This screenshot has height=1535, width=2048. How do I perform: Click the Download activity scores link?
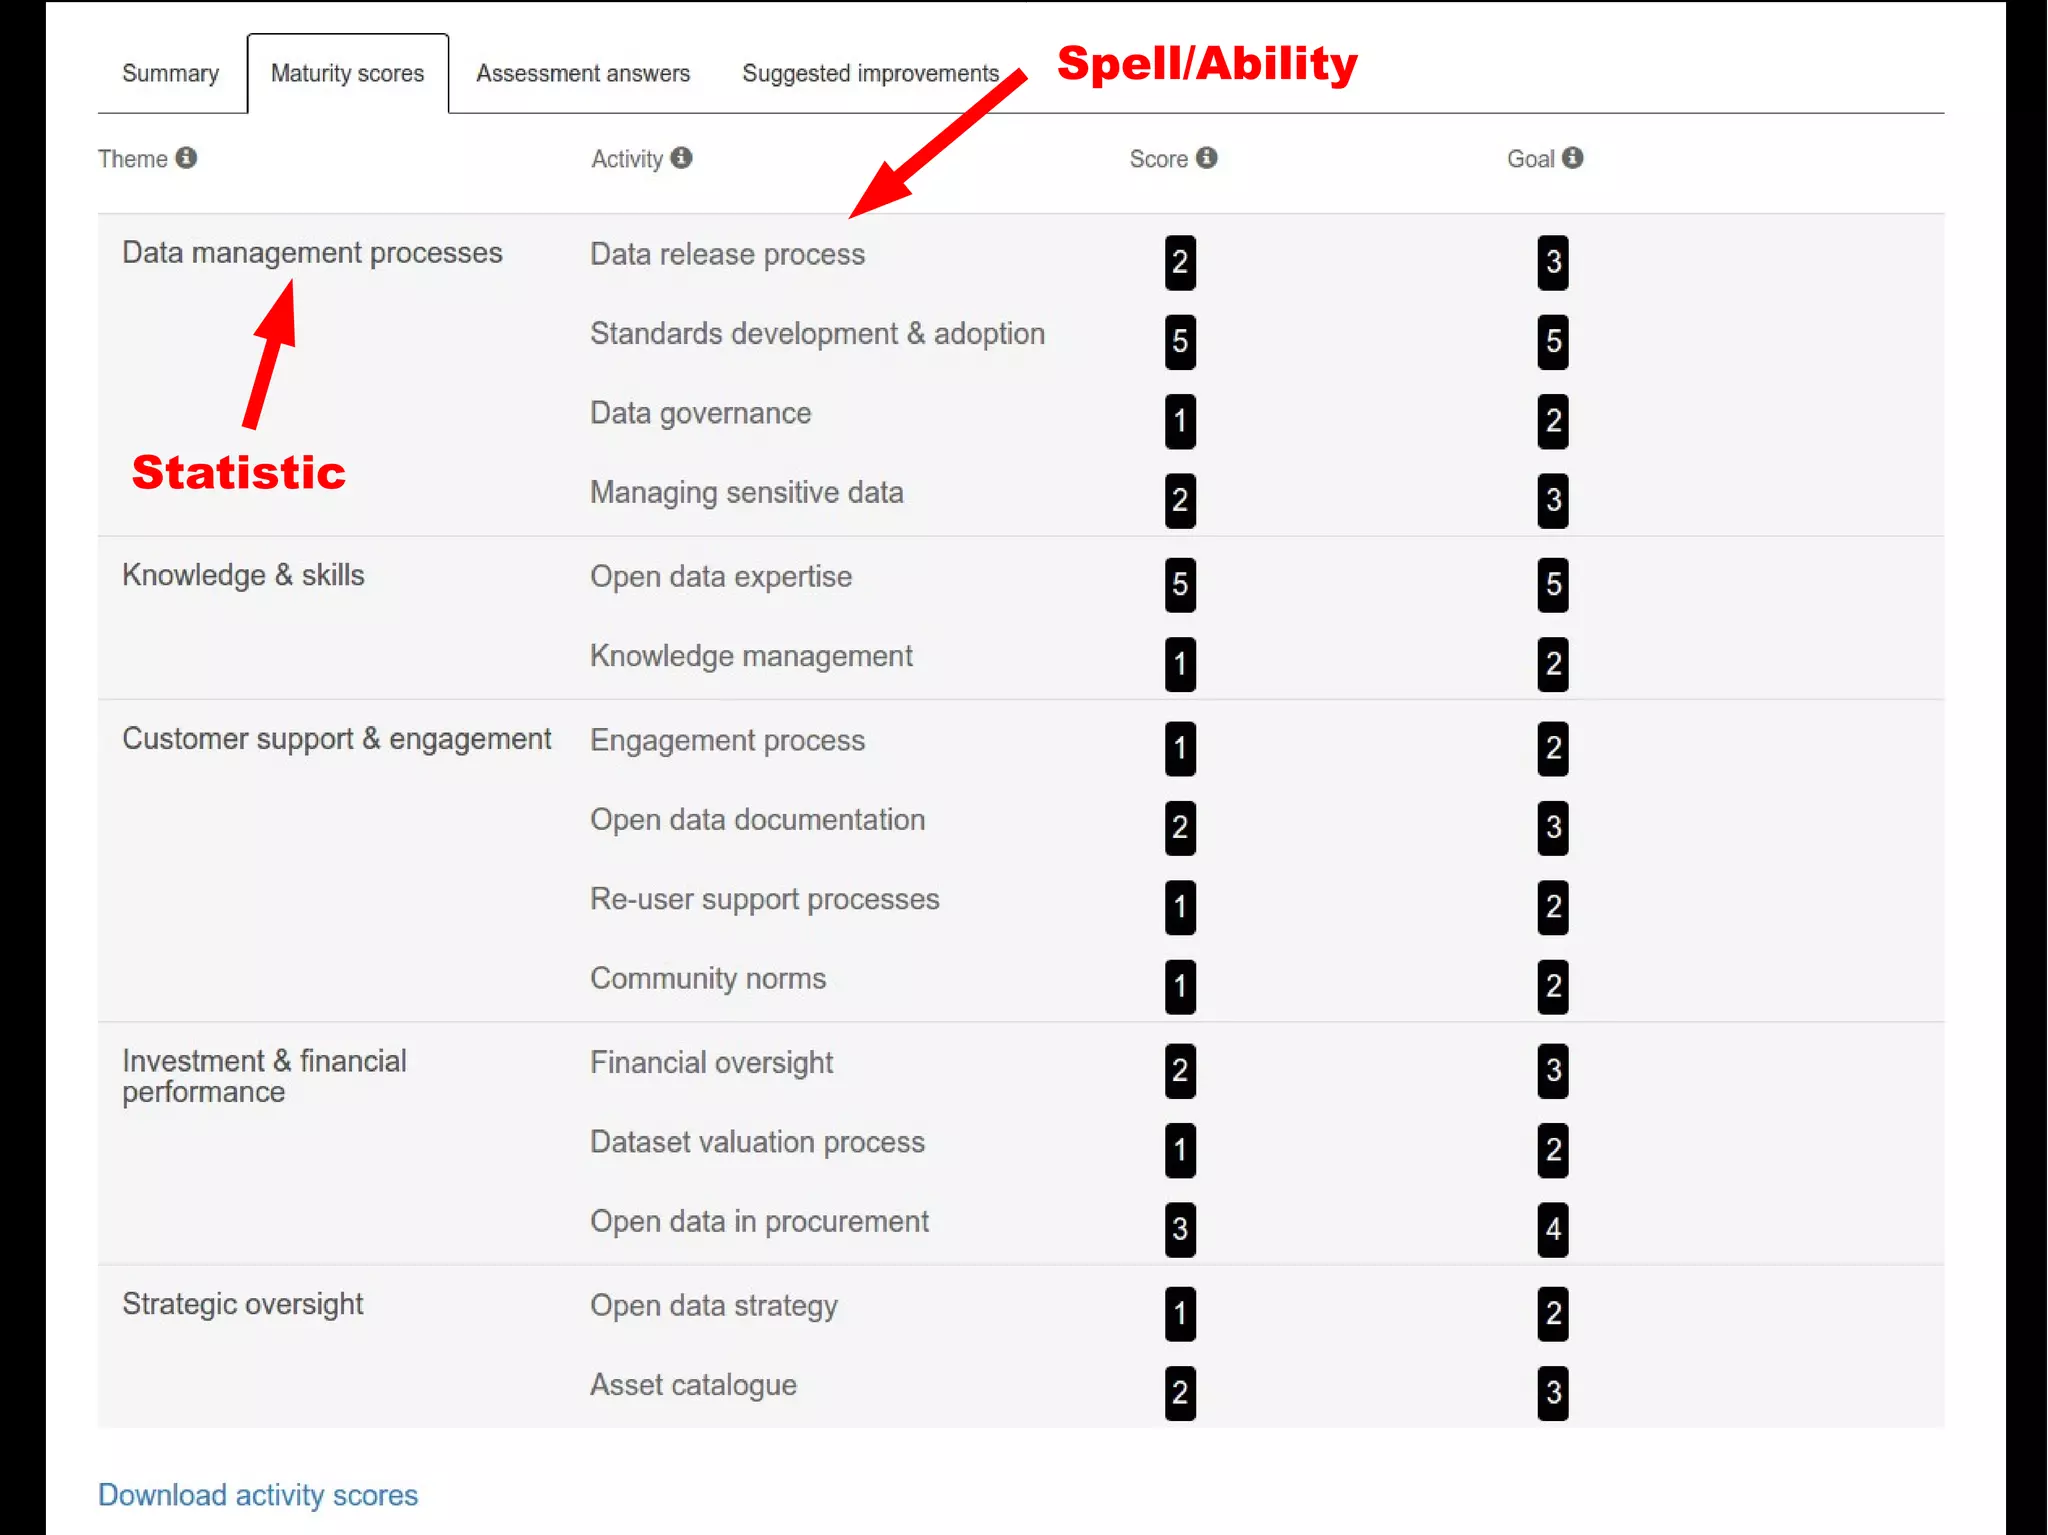258,1495
